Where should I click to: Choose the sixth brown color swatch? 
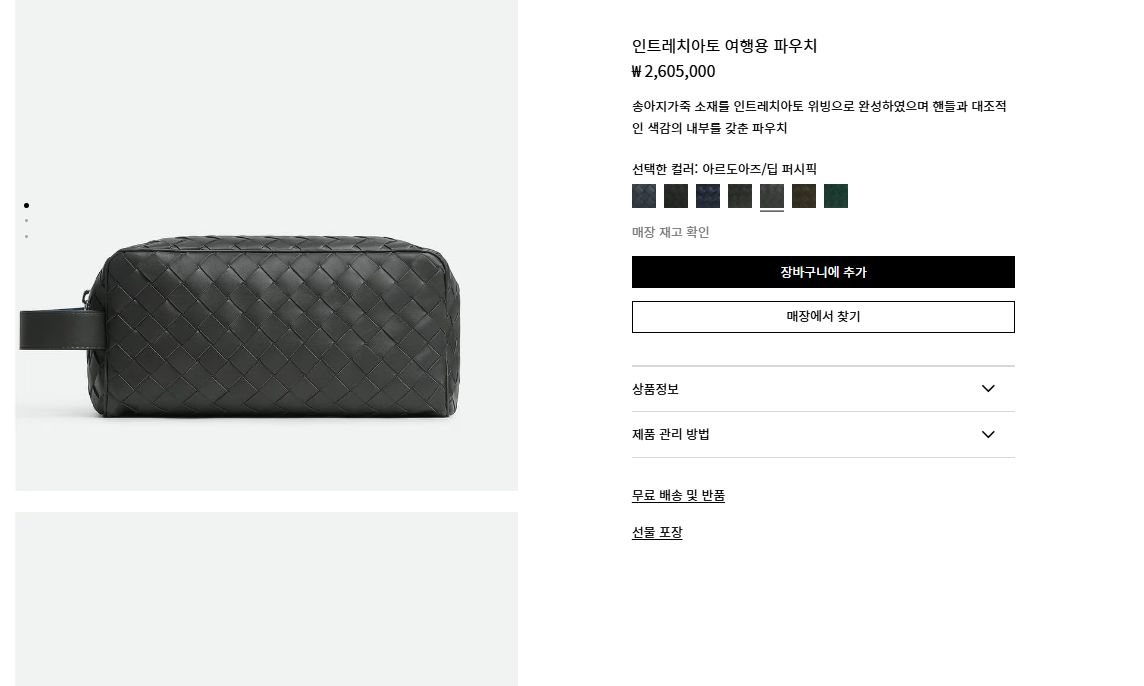(804, 196)
